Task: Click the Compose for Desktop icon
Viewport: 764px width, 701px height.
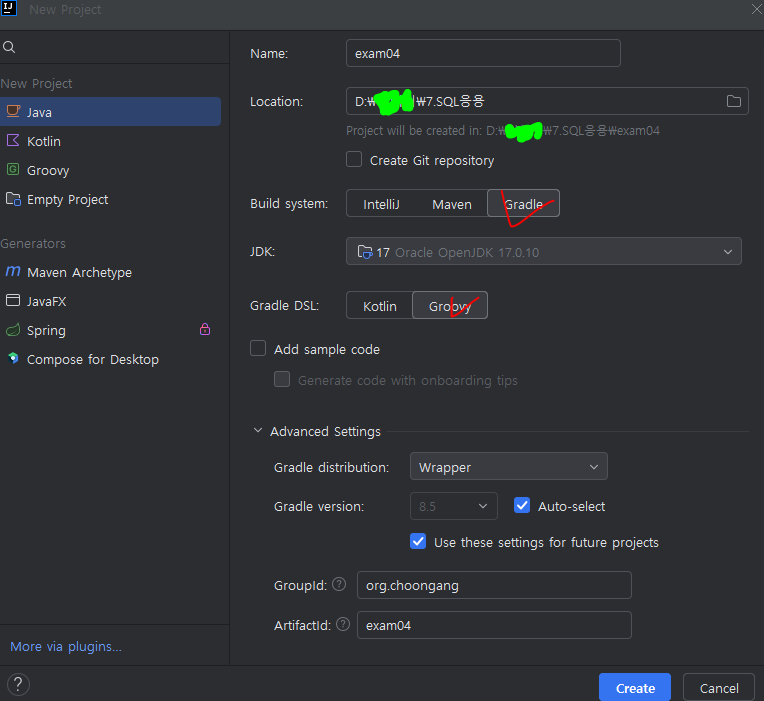Action: (x=13, y=359)
